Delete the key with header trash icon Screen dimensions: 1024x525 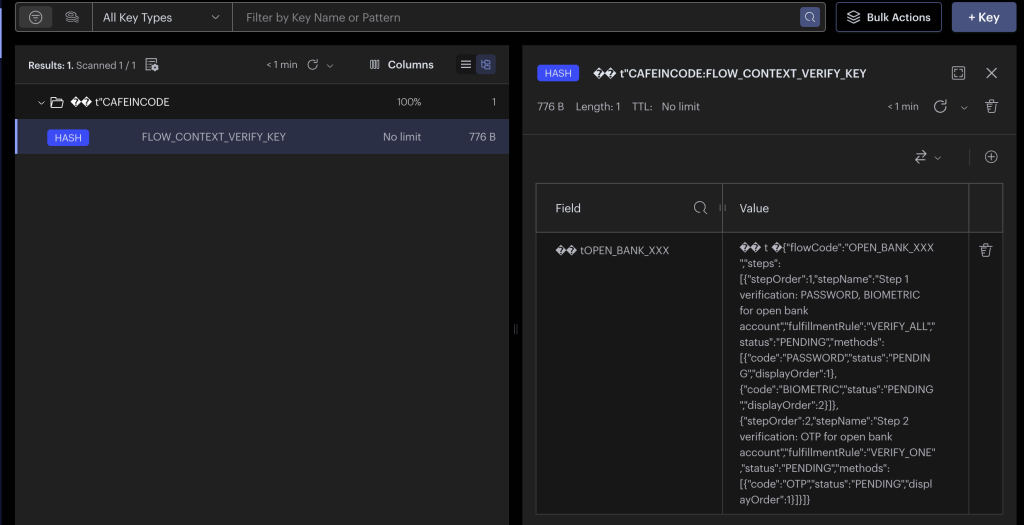pyautogui.click(x=991, y=106)
